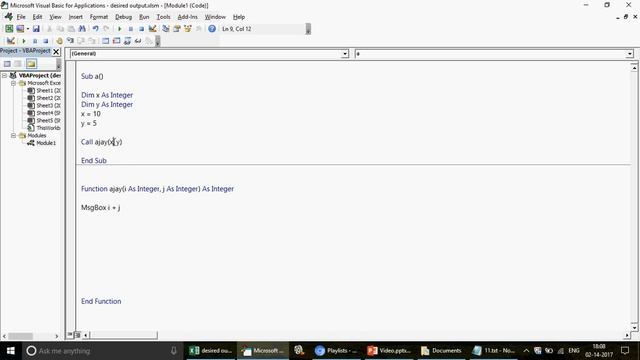Click View Object in the Project panel

18,64
